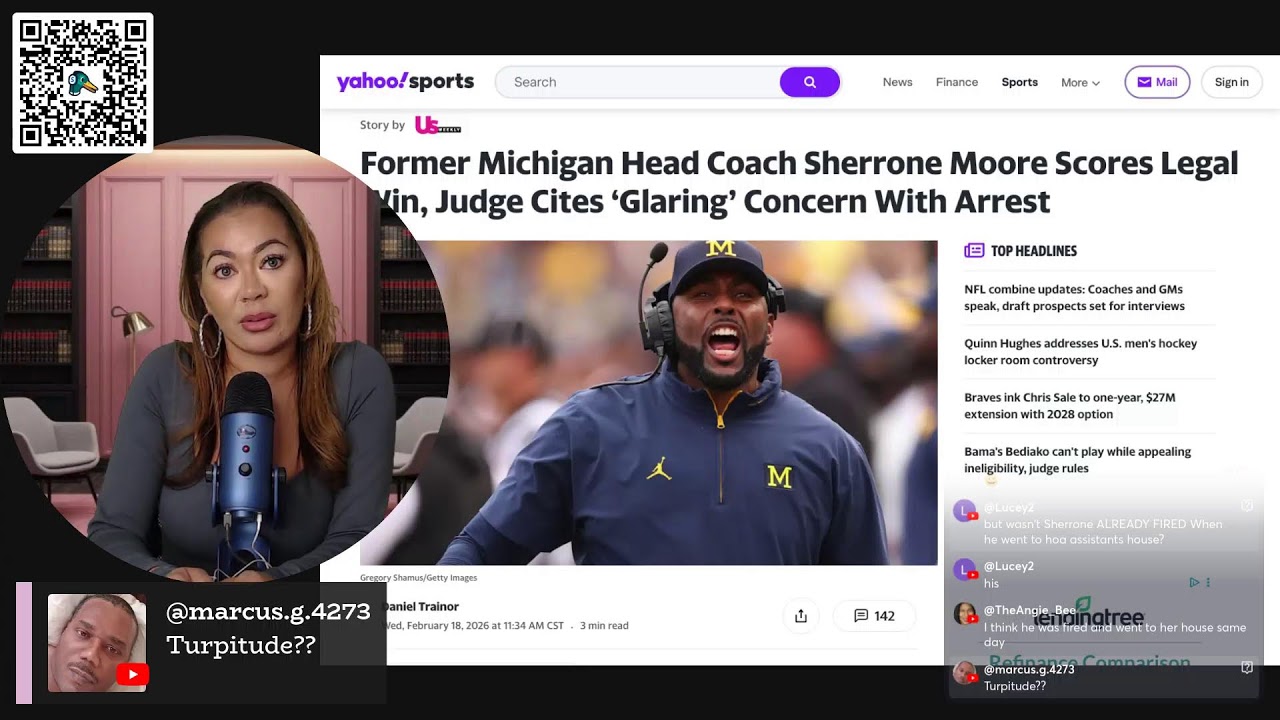The width and height of the screenshot is (1280, 720).
Task: Open NFL combine updates headline
Action: 1074,298
